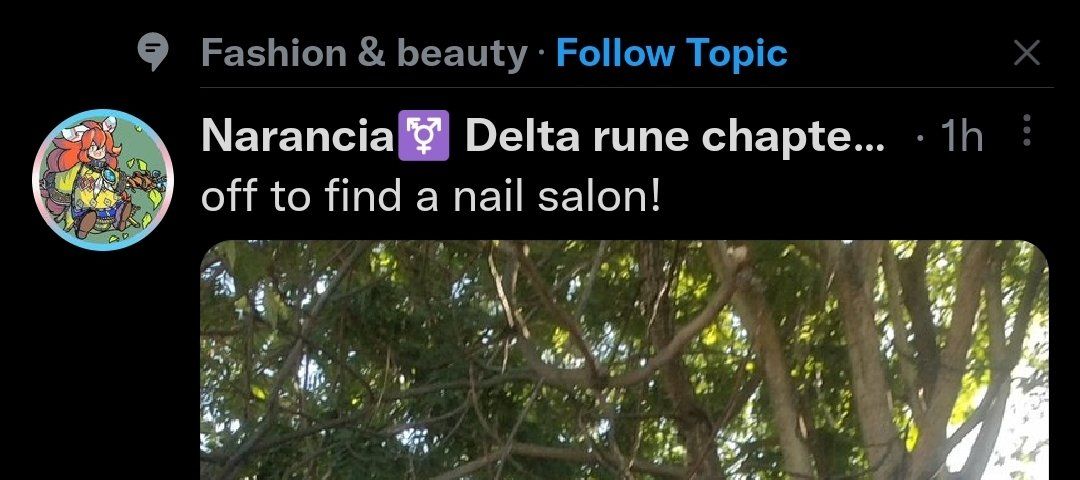Image resolution: width=1080 pixels, height=480 pixels.
Task: Open the tweet via the 1h timestamp
Action: click(962, 136)
